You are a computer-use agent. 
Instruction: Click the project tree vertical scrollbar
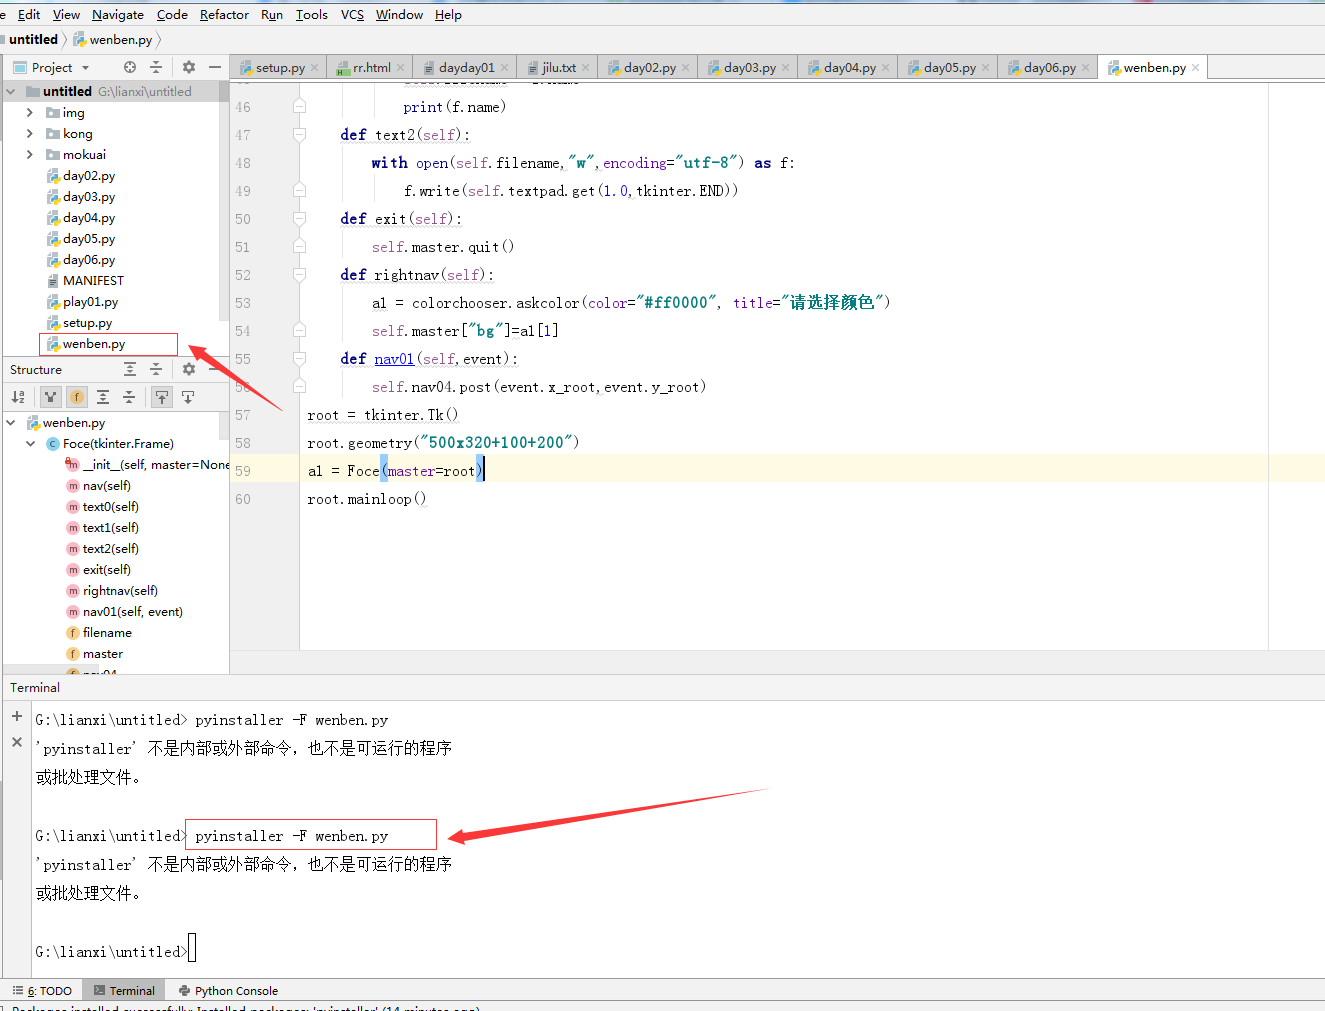pyautogui.click(x=224, y=200)
